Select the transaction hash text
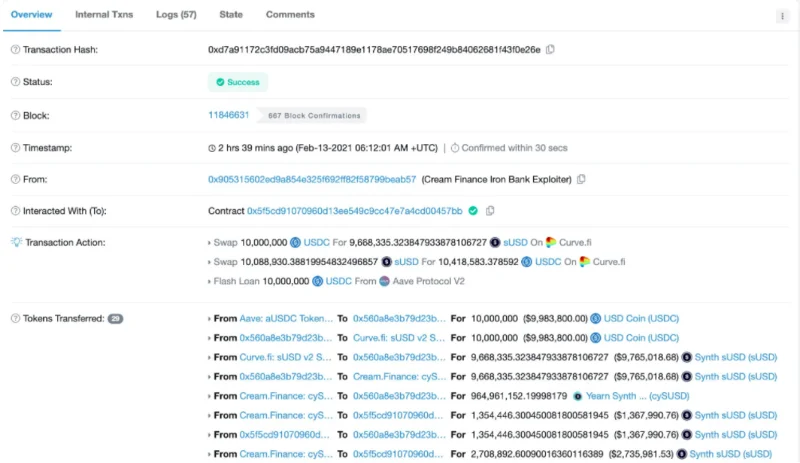This screenshot has height=463, width=800. pos(374,50)
